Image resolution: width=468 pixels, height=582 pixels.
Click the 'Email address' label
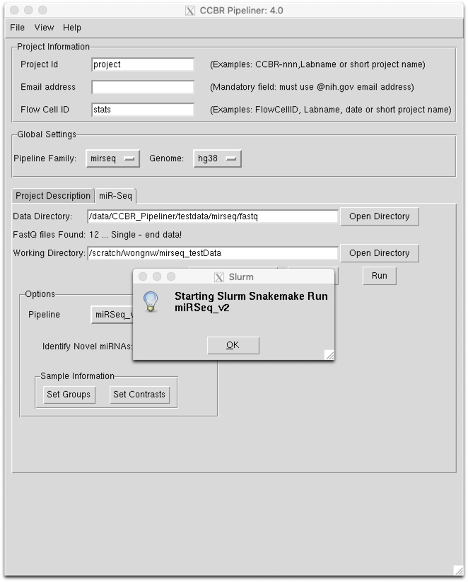click(x=48, y=87)
